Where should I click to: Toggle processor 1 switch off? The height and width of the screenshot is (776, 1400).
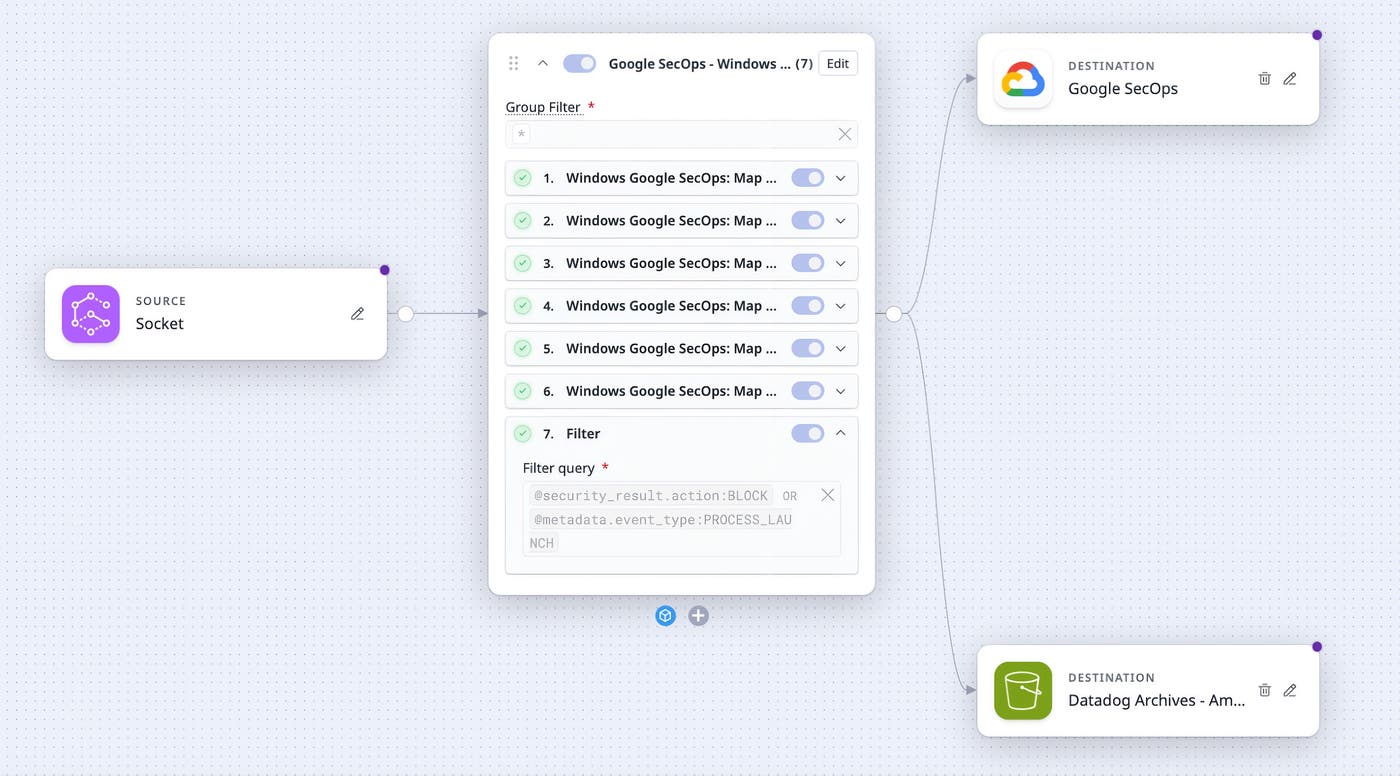pos(808,178)
